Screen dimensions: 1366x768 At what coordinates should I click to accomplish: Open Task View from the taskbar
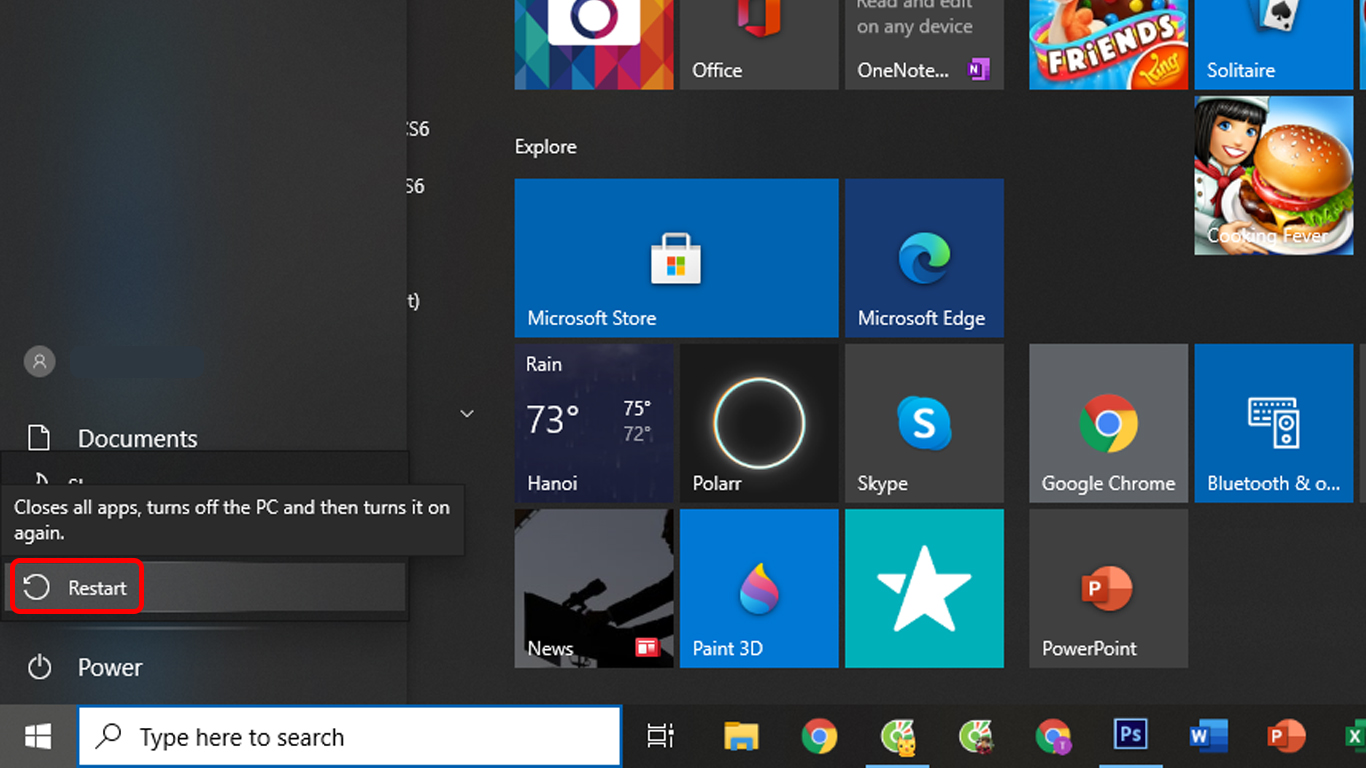660,737
